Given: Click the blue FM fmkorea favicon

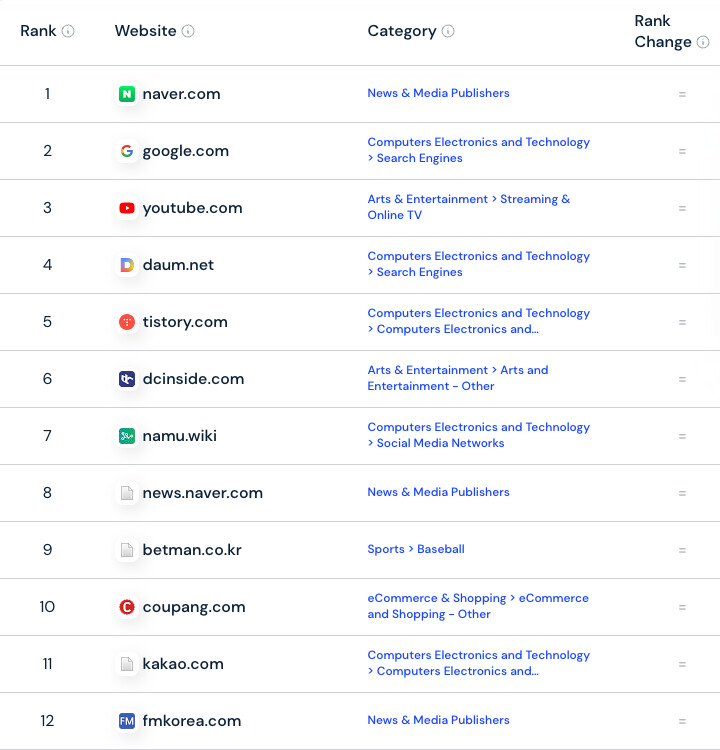Looking at the screenshot, I should 127,721.
